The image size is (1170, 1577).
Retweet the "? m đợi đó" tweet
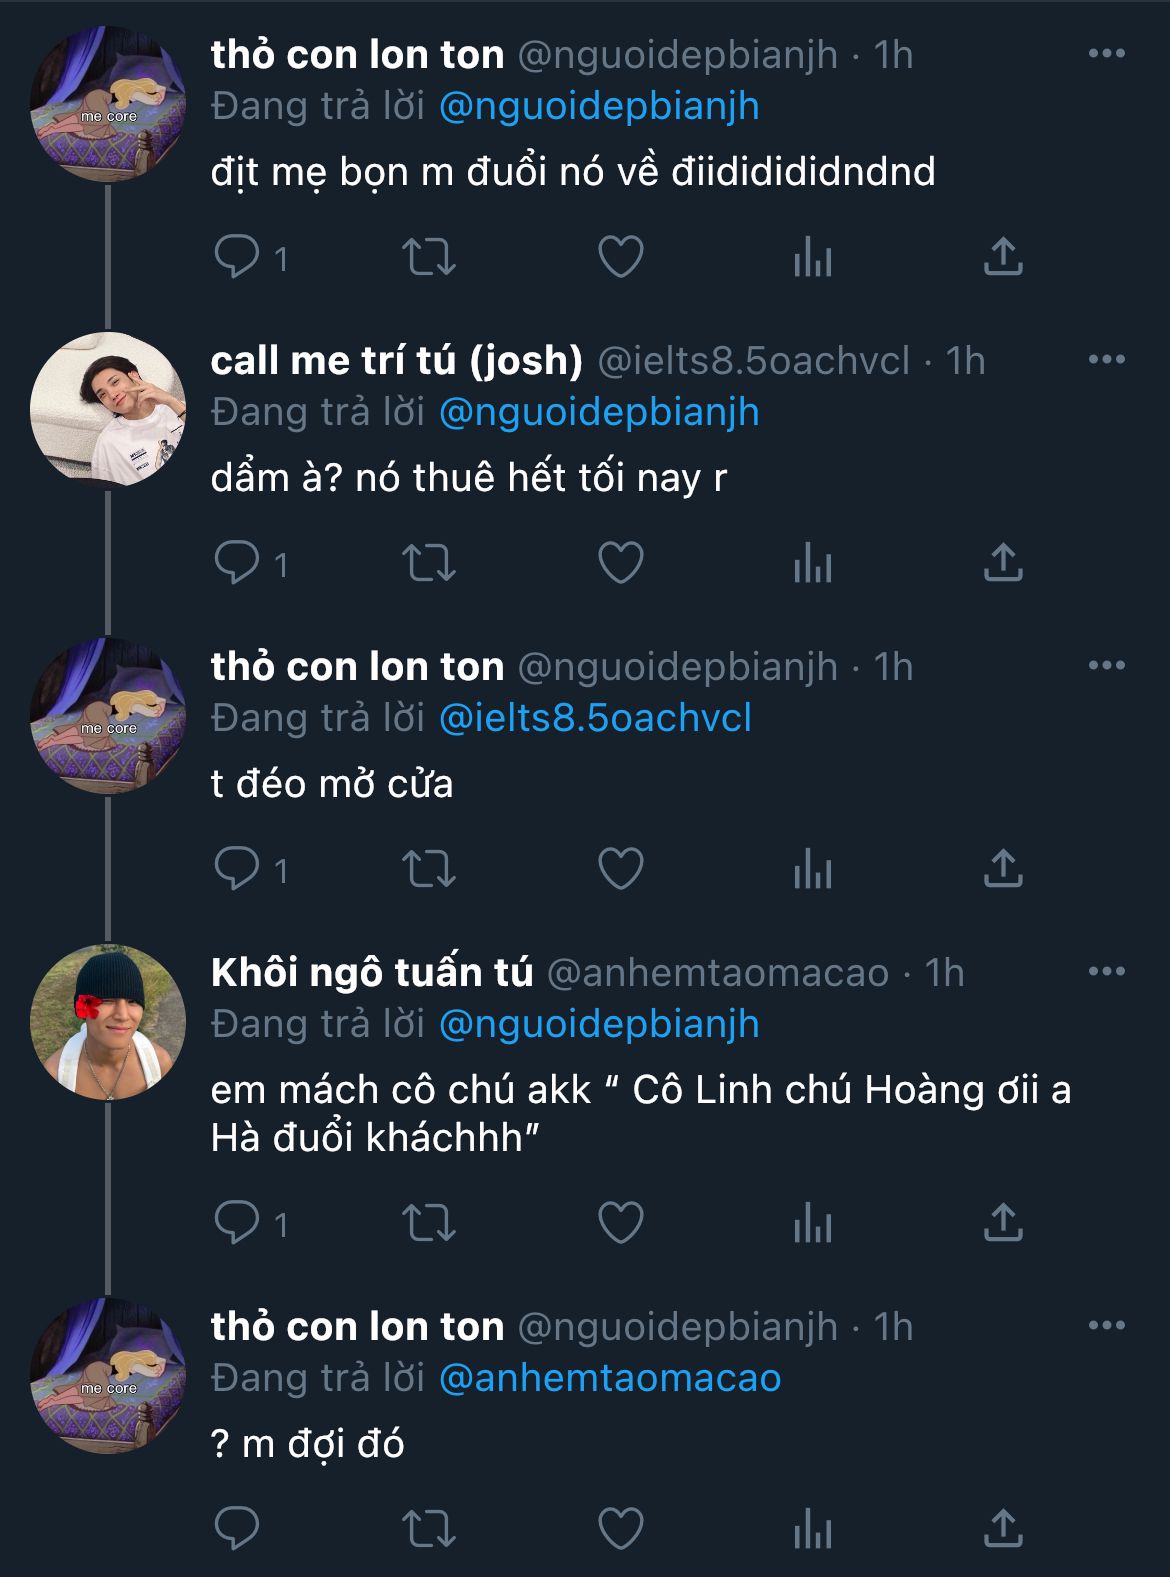tap(429, 1528)
